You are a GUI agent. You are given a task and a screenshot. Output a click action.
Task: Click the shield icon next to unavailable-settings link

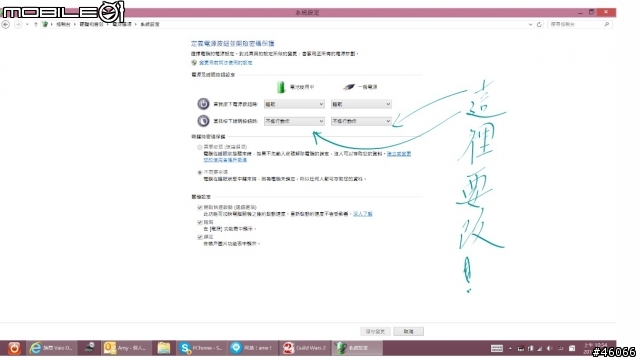[x=194, y=63]
